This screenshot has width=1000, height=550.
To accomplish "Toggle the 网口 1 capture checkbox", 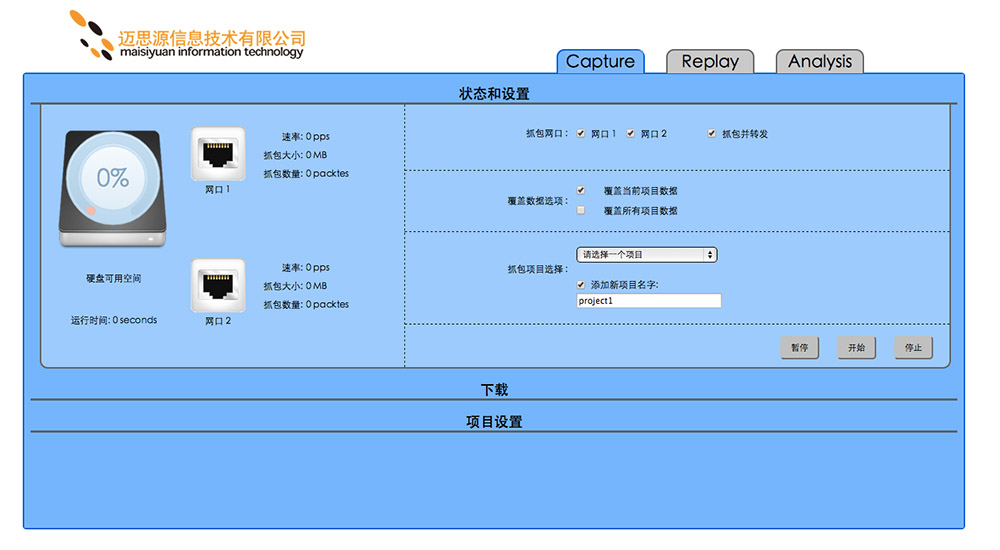I will (x=581, y=133).
